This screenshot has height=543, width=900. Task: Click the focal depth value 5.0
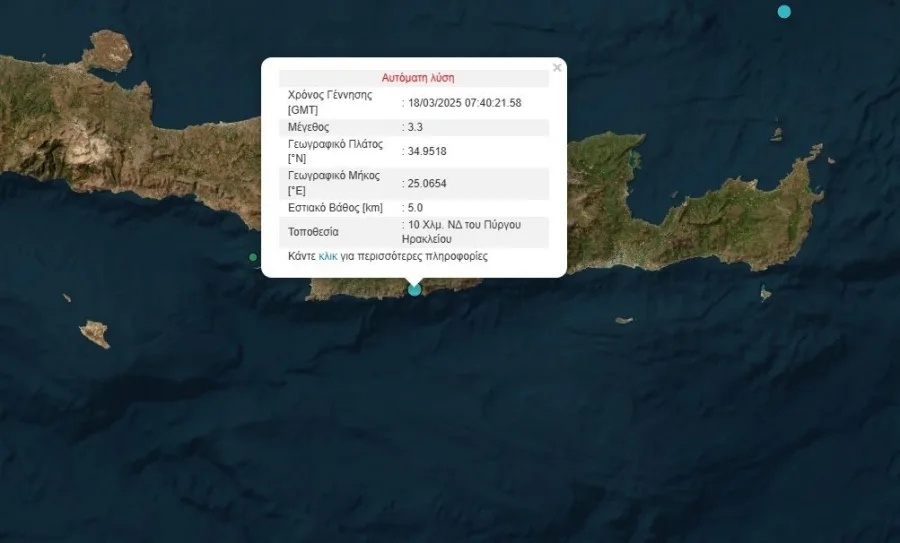tap(416, 207)
